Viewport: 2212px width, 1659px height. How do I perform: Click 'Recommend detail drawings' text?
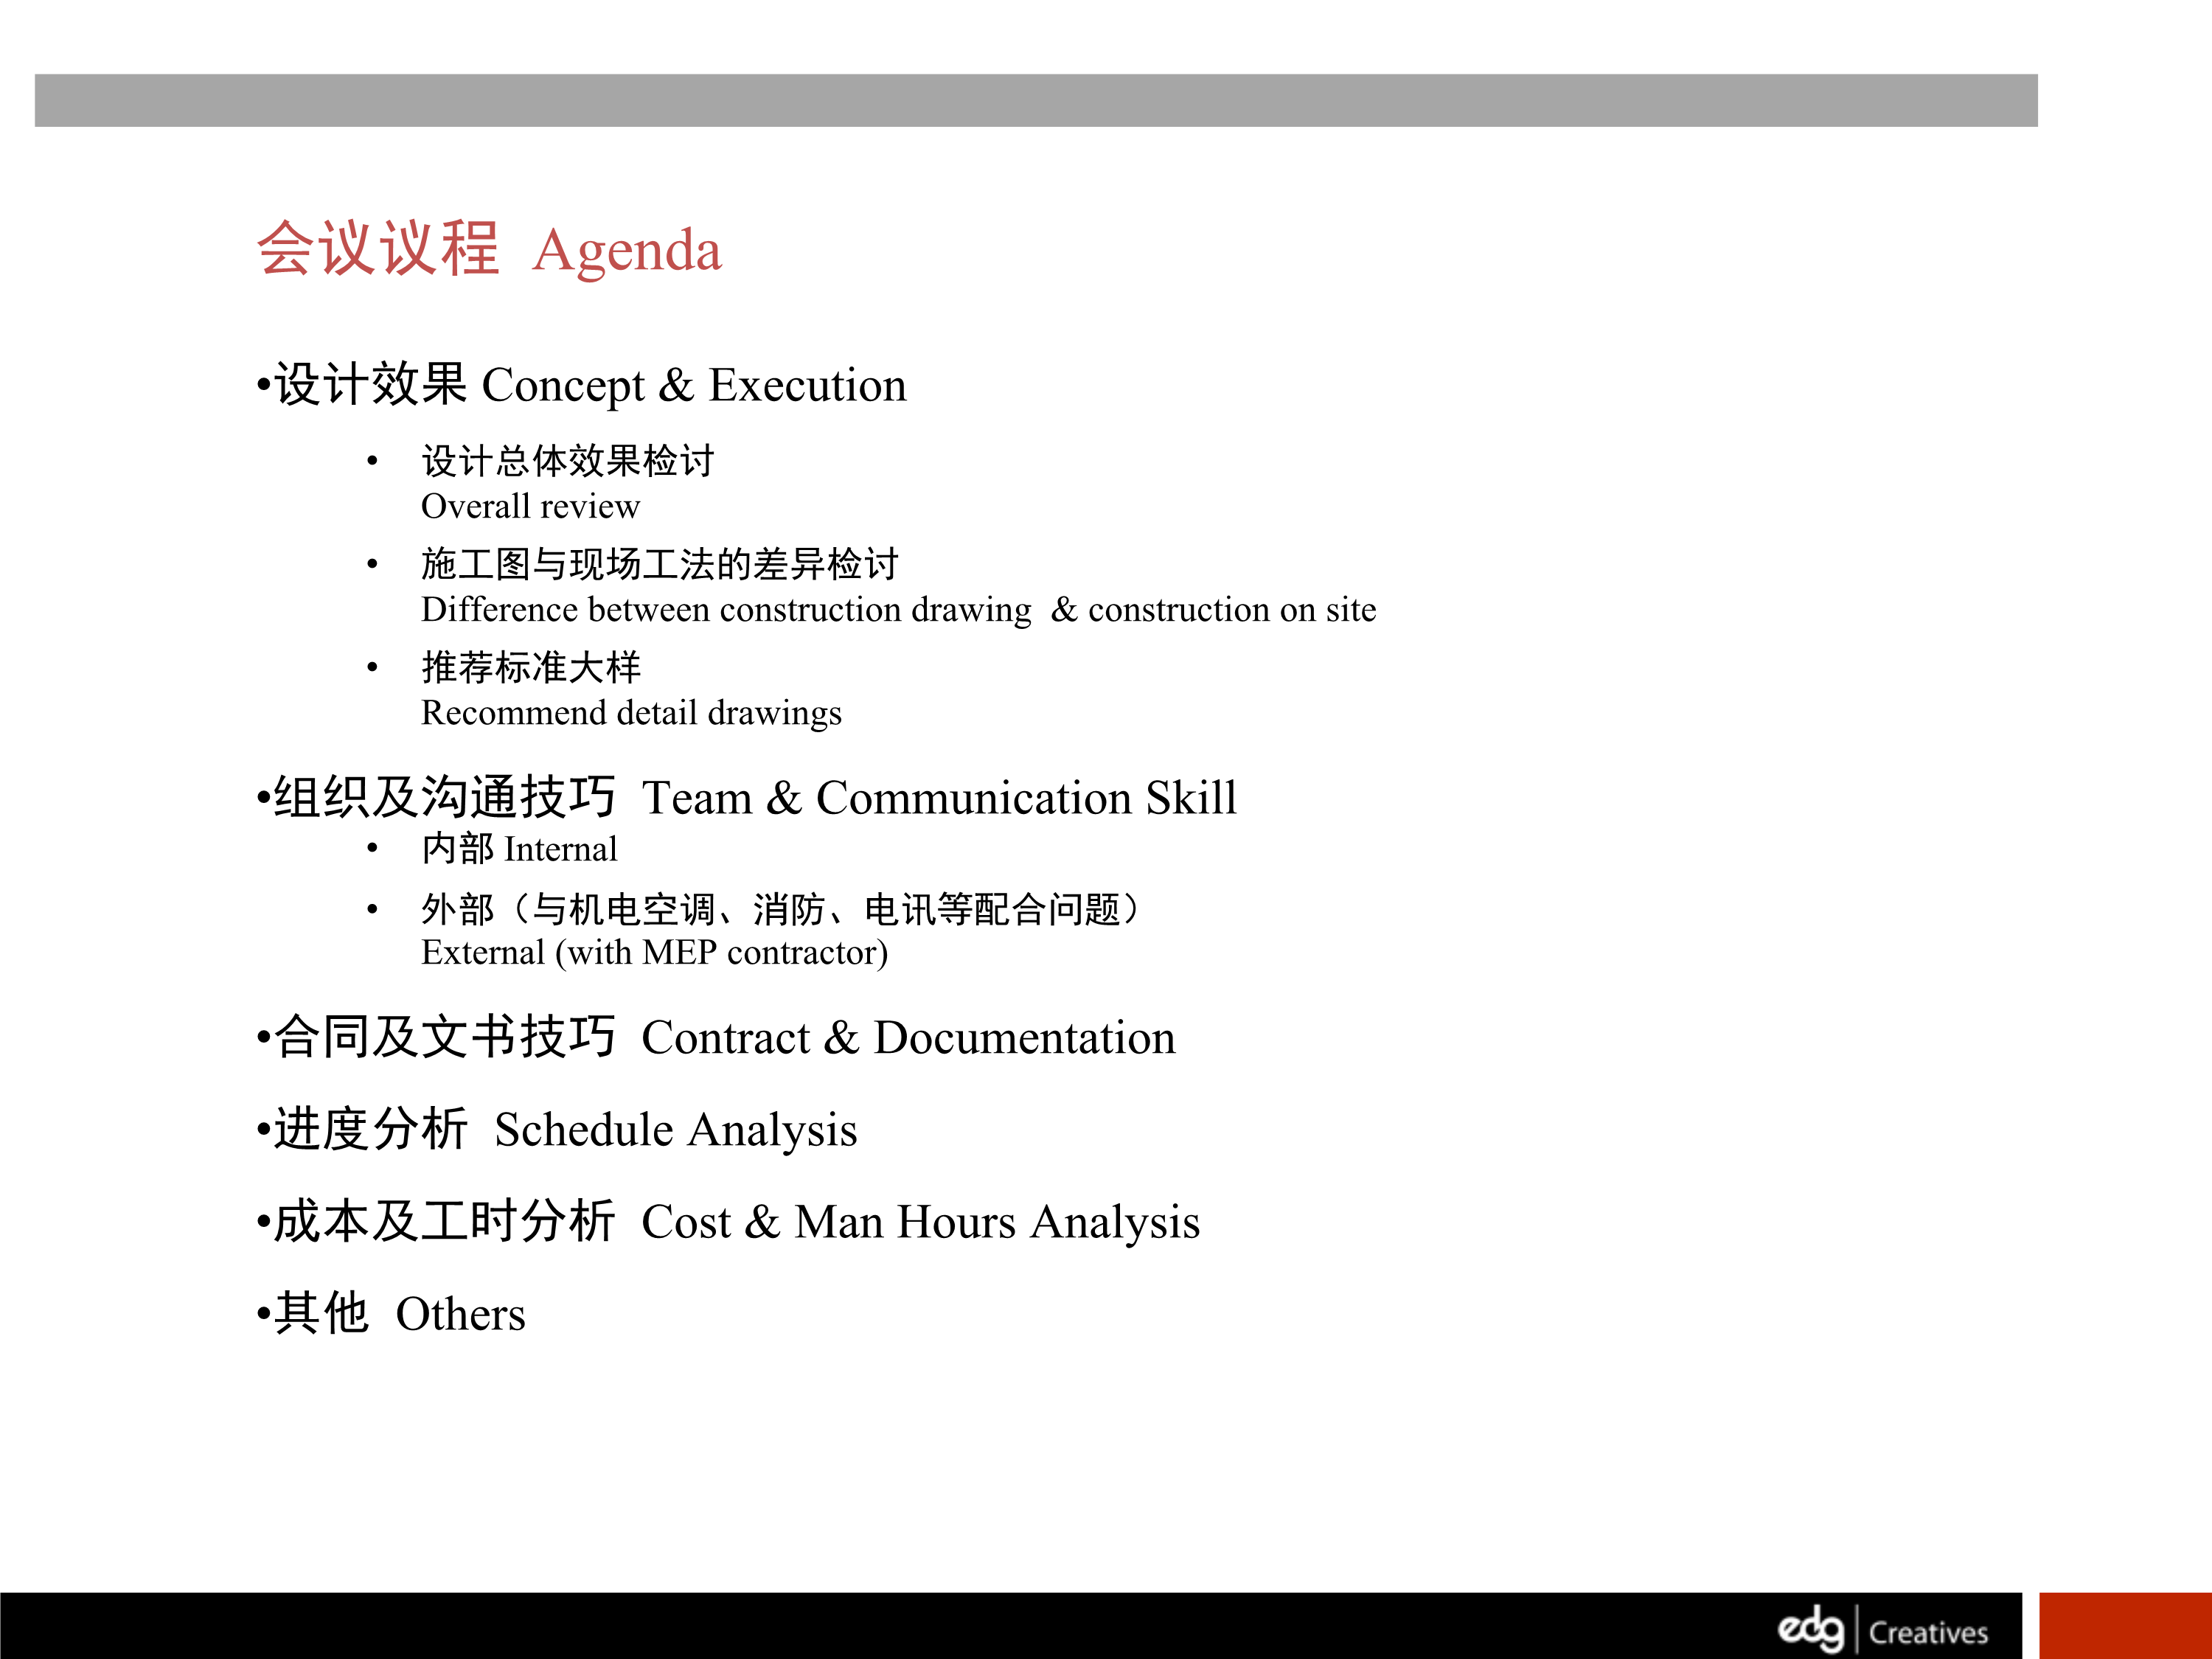pos(631,713)
